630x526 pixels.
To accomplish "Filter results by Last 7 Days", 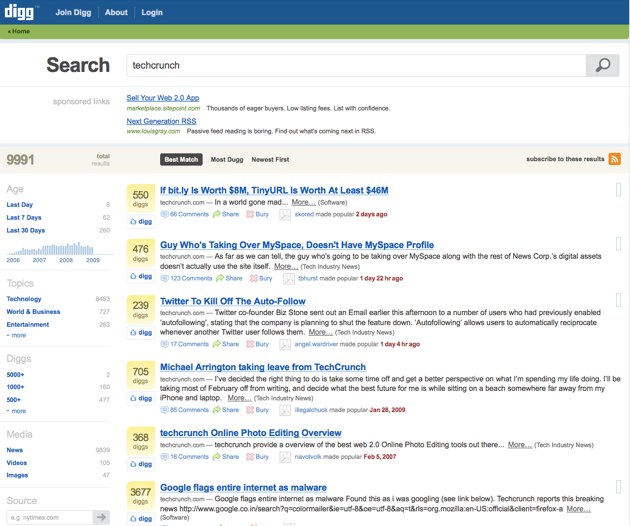I will [24, 217].
